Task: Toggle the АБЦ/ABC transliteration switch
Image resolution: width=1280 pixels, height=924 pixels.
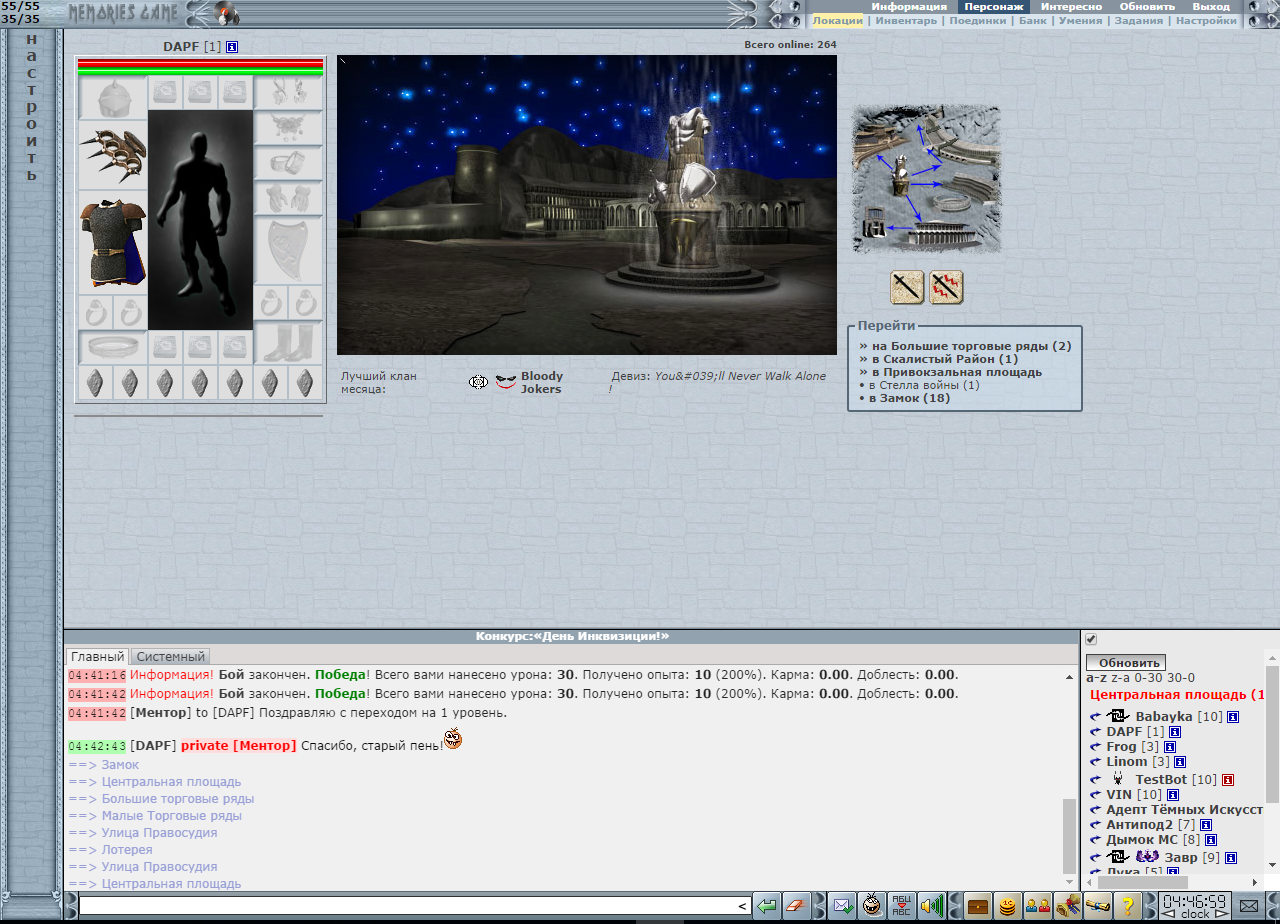Action: pyautogui.click(x=901, y=906)
